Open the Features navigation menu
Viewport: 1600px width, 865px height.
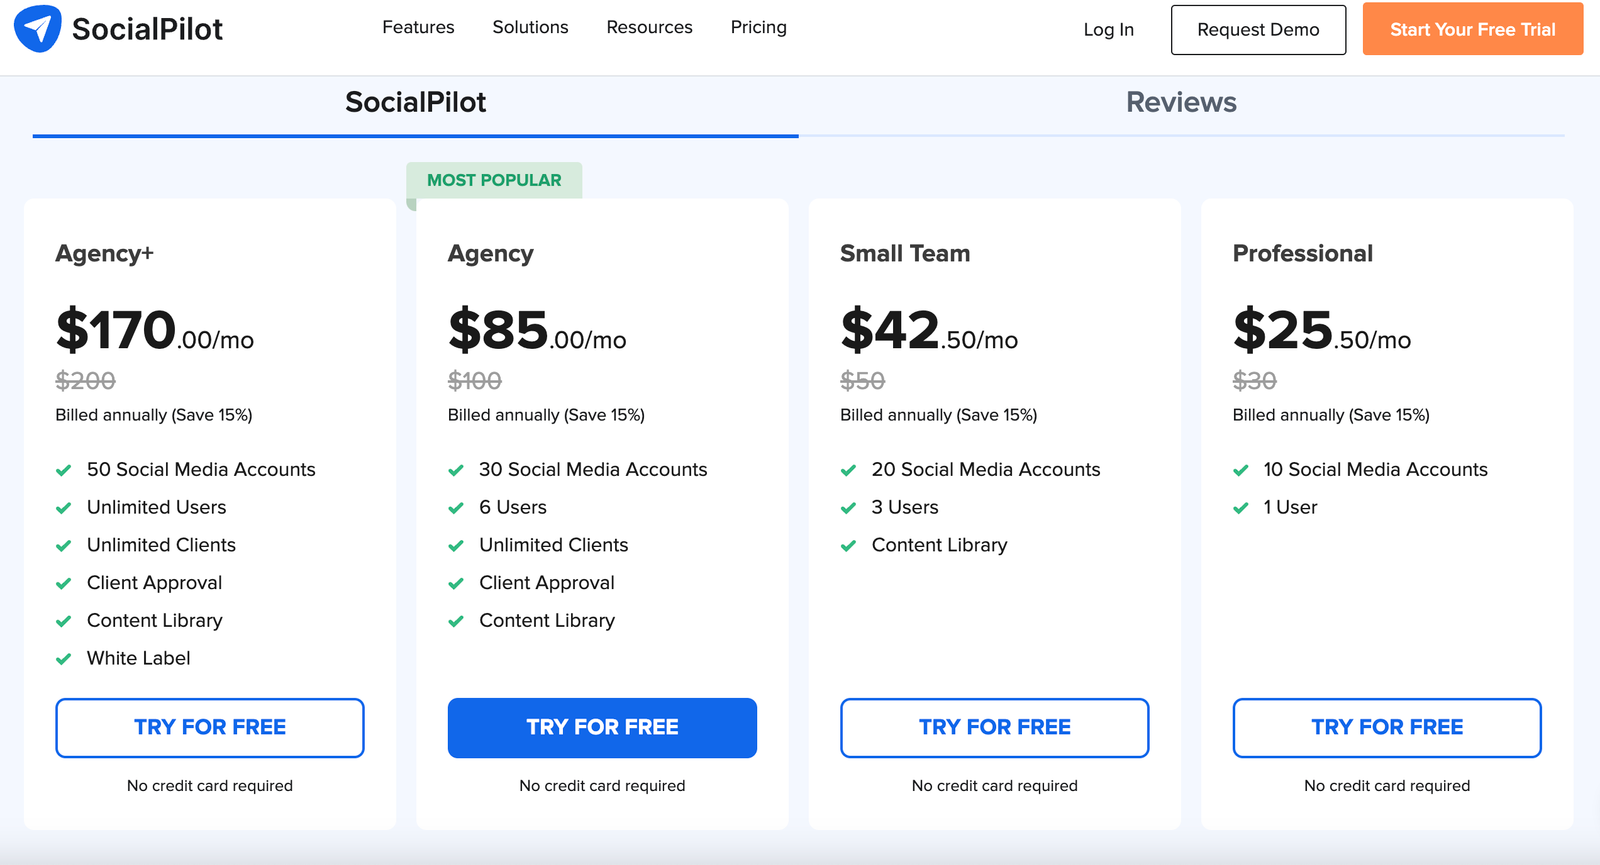[418, 28]
